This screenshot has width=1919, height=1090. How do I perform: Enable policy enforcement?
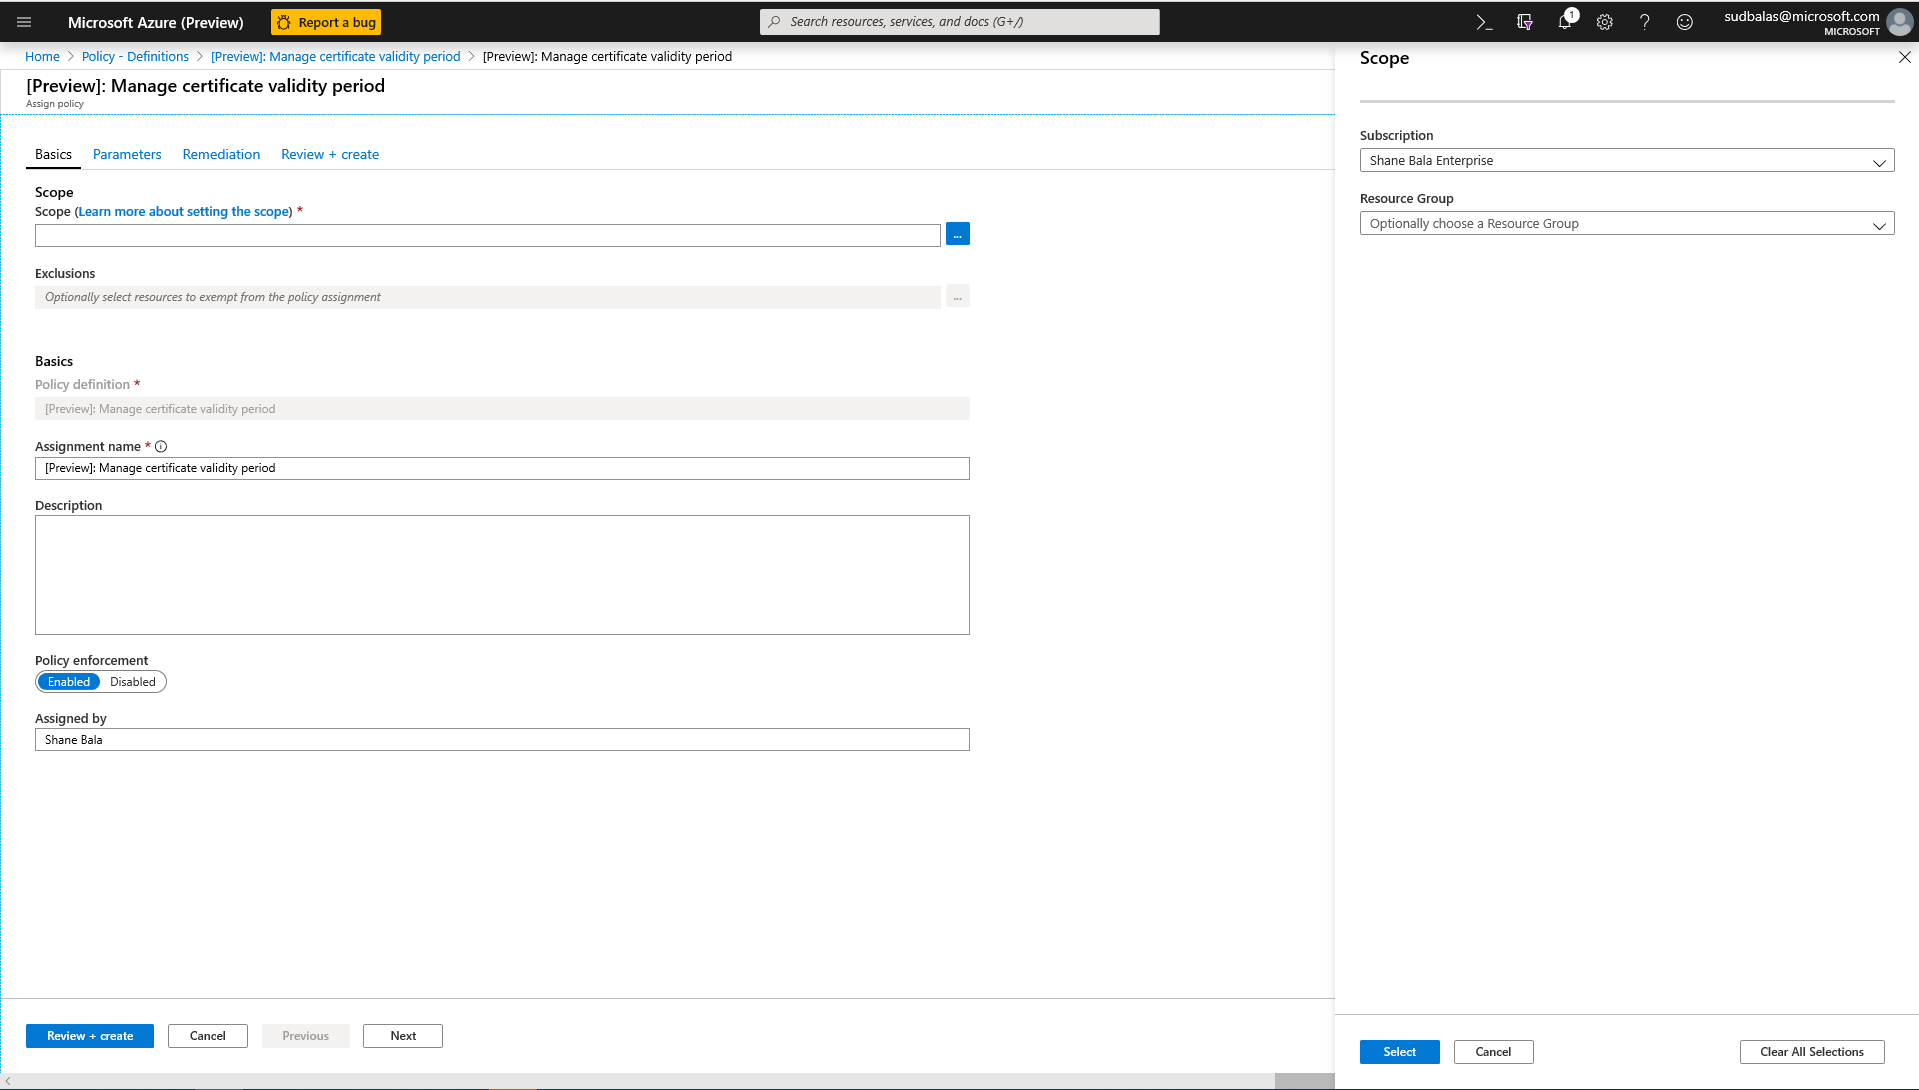(x=68, y=681)
